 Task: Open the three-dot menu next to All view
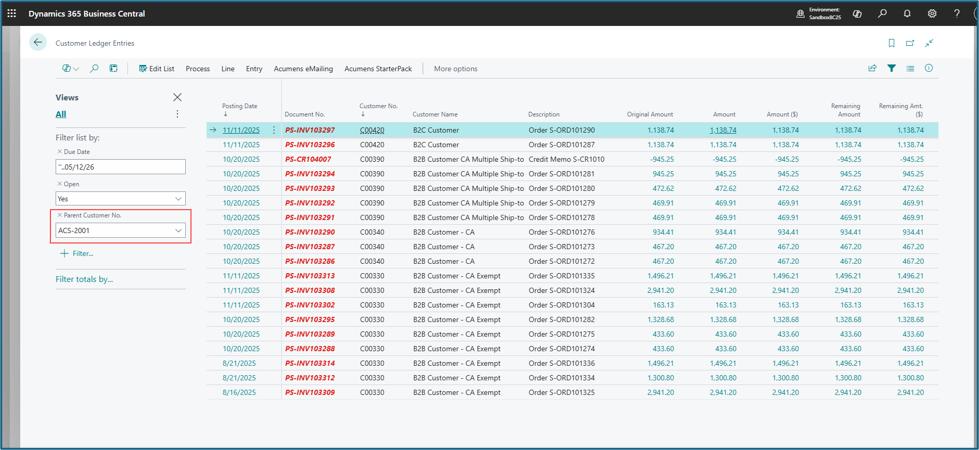177,114
